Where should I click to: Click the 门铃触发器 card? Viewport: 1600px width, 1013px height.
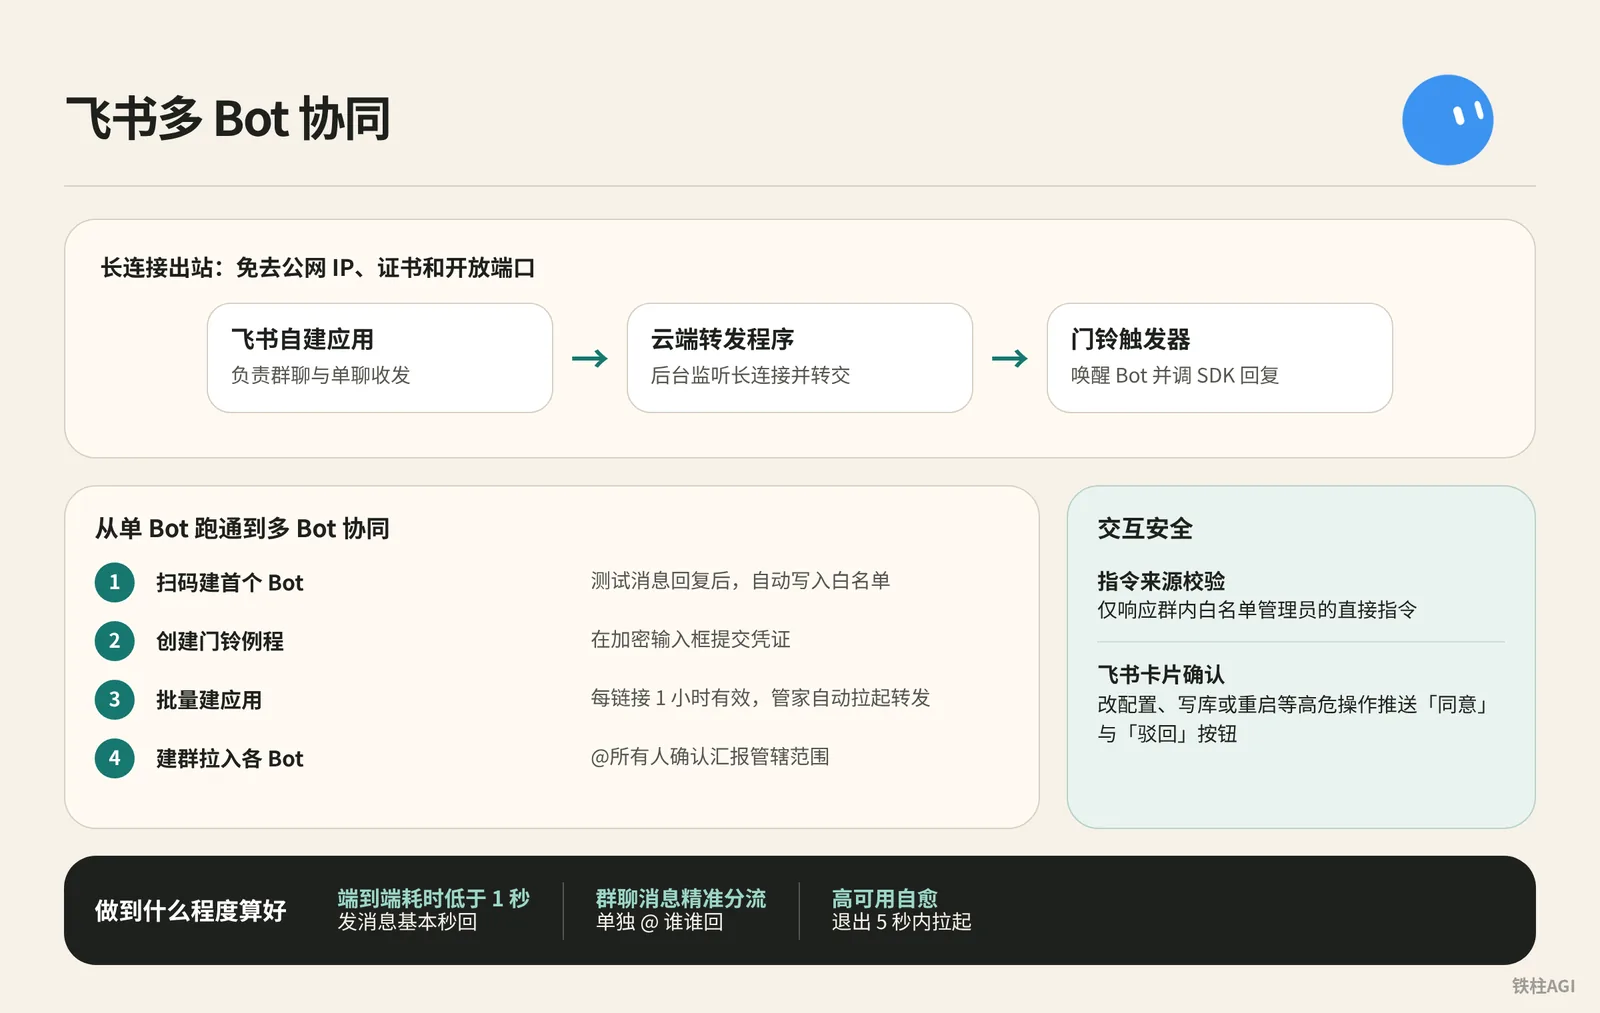(1220, 358)
